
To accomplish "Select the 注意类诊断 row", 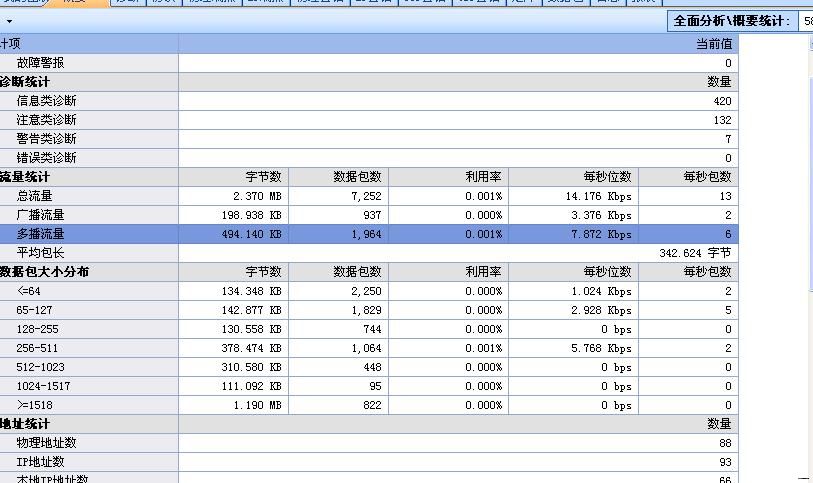I will point(46,120).
